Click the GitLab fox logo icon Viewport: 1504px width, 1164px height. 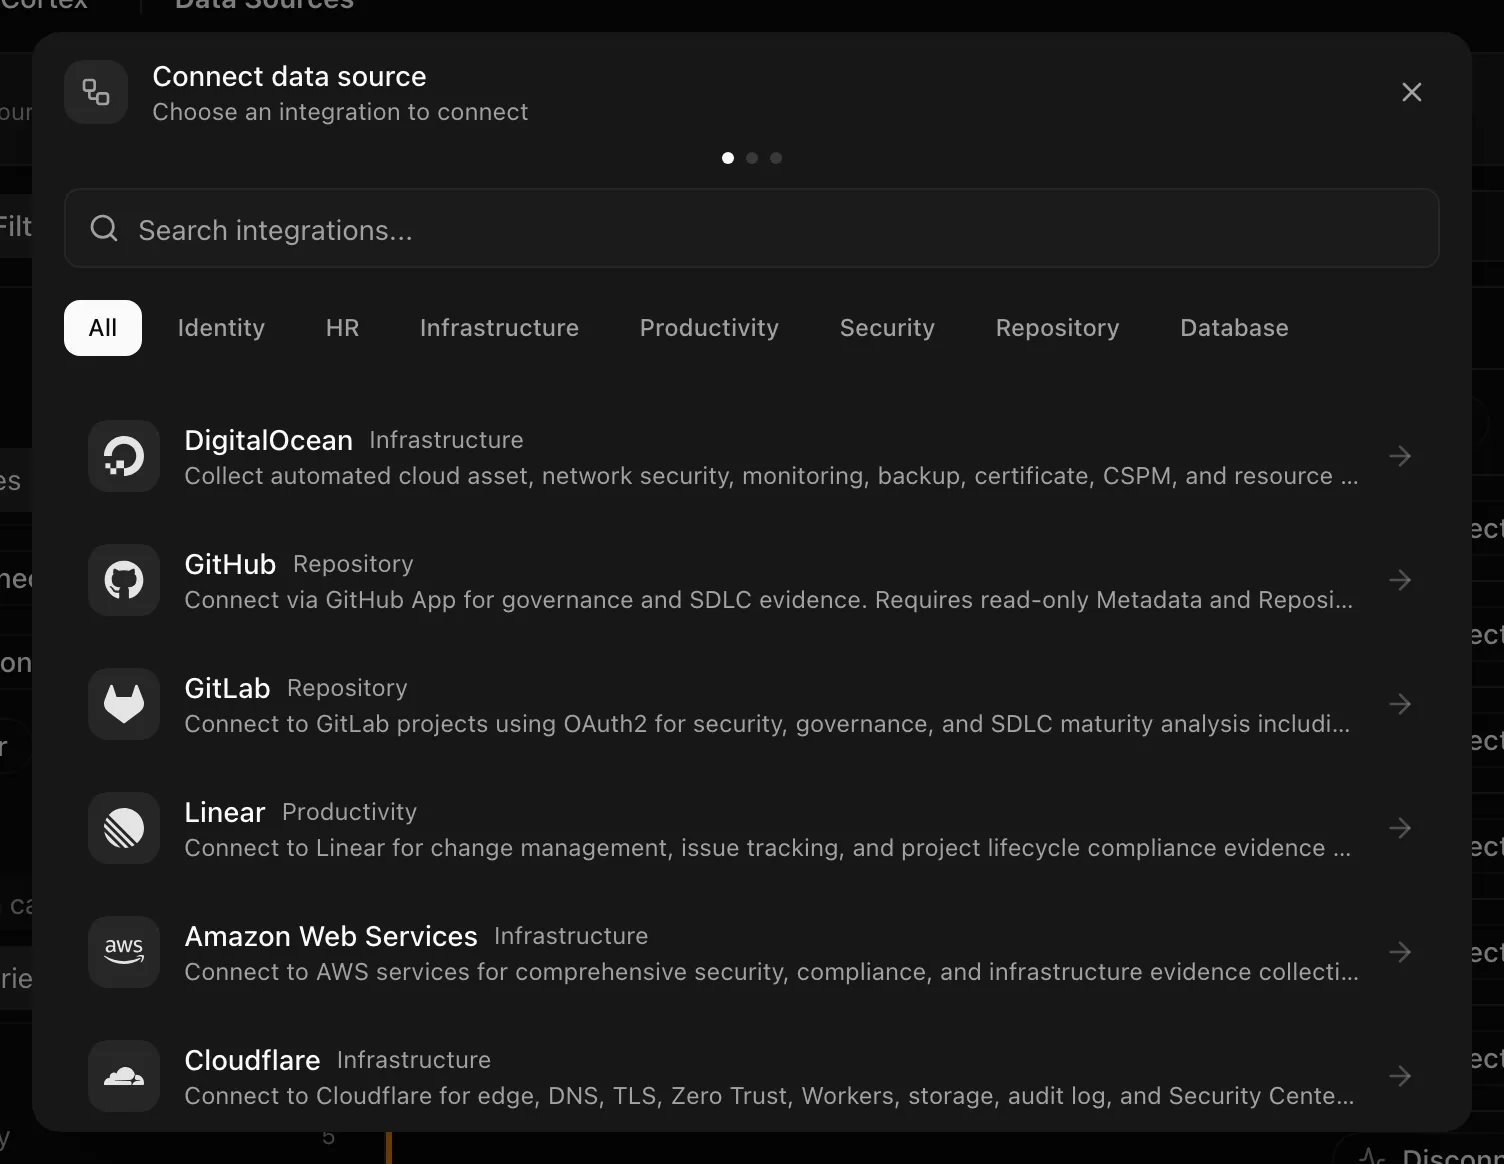(x=124, y=704)
